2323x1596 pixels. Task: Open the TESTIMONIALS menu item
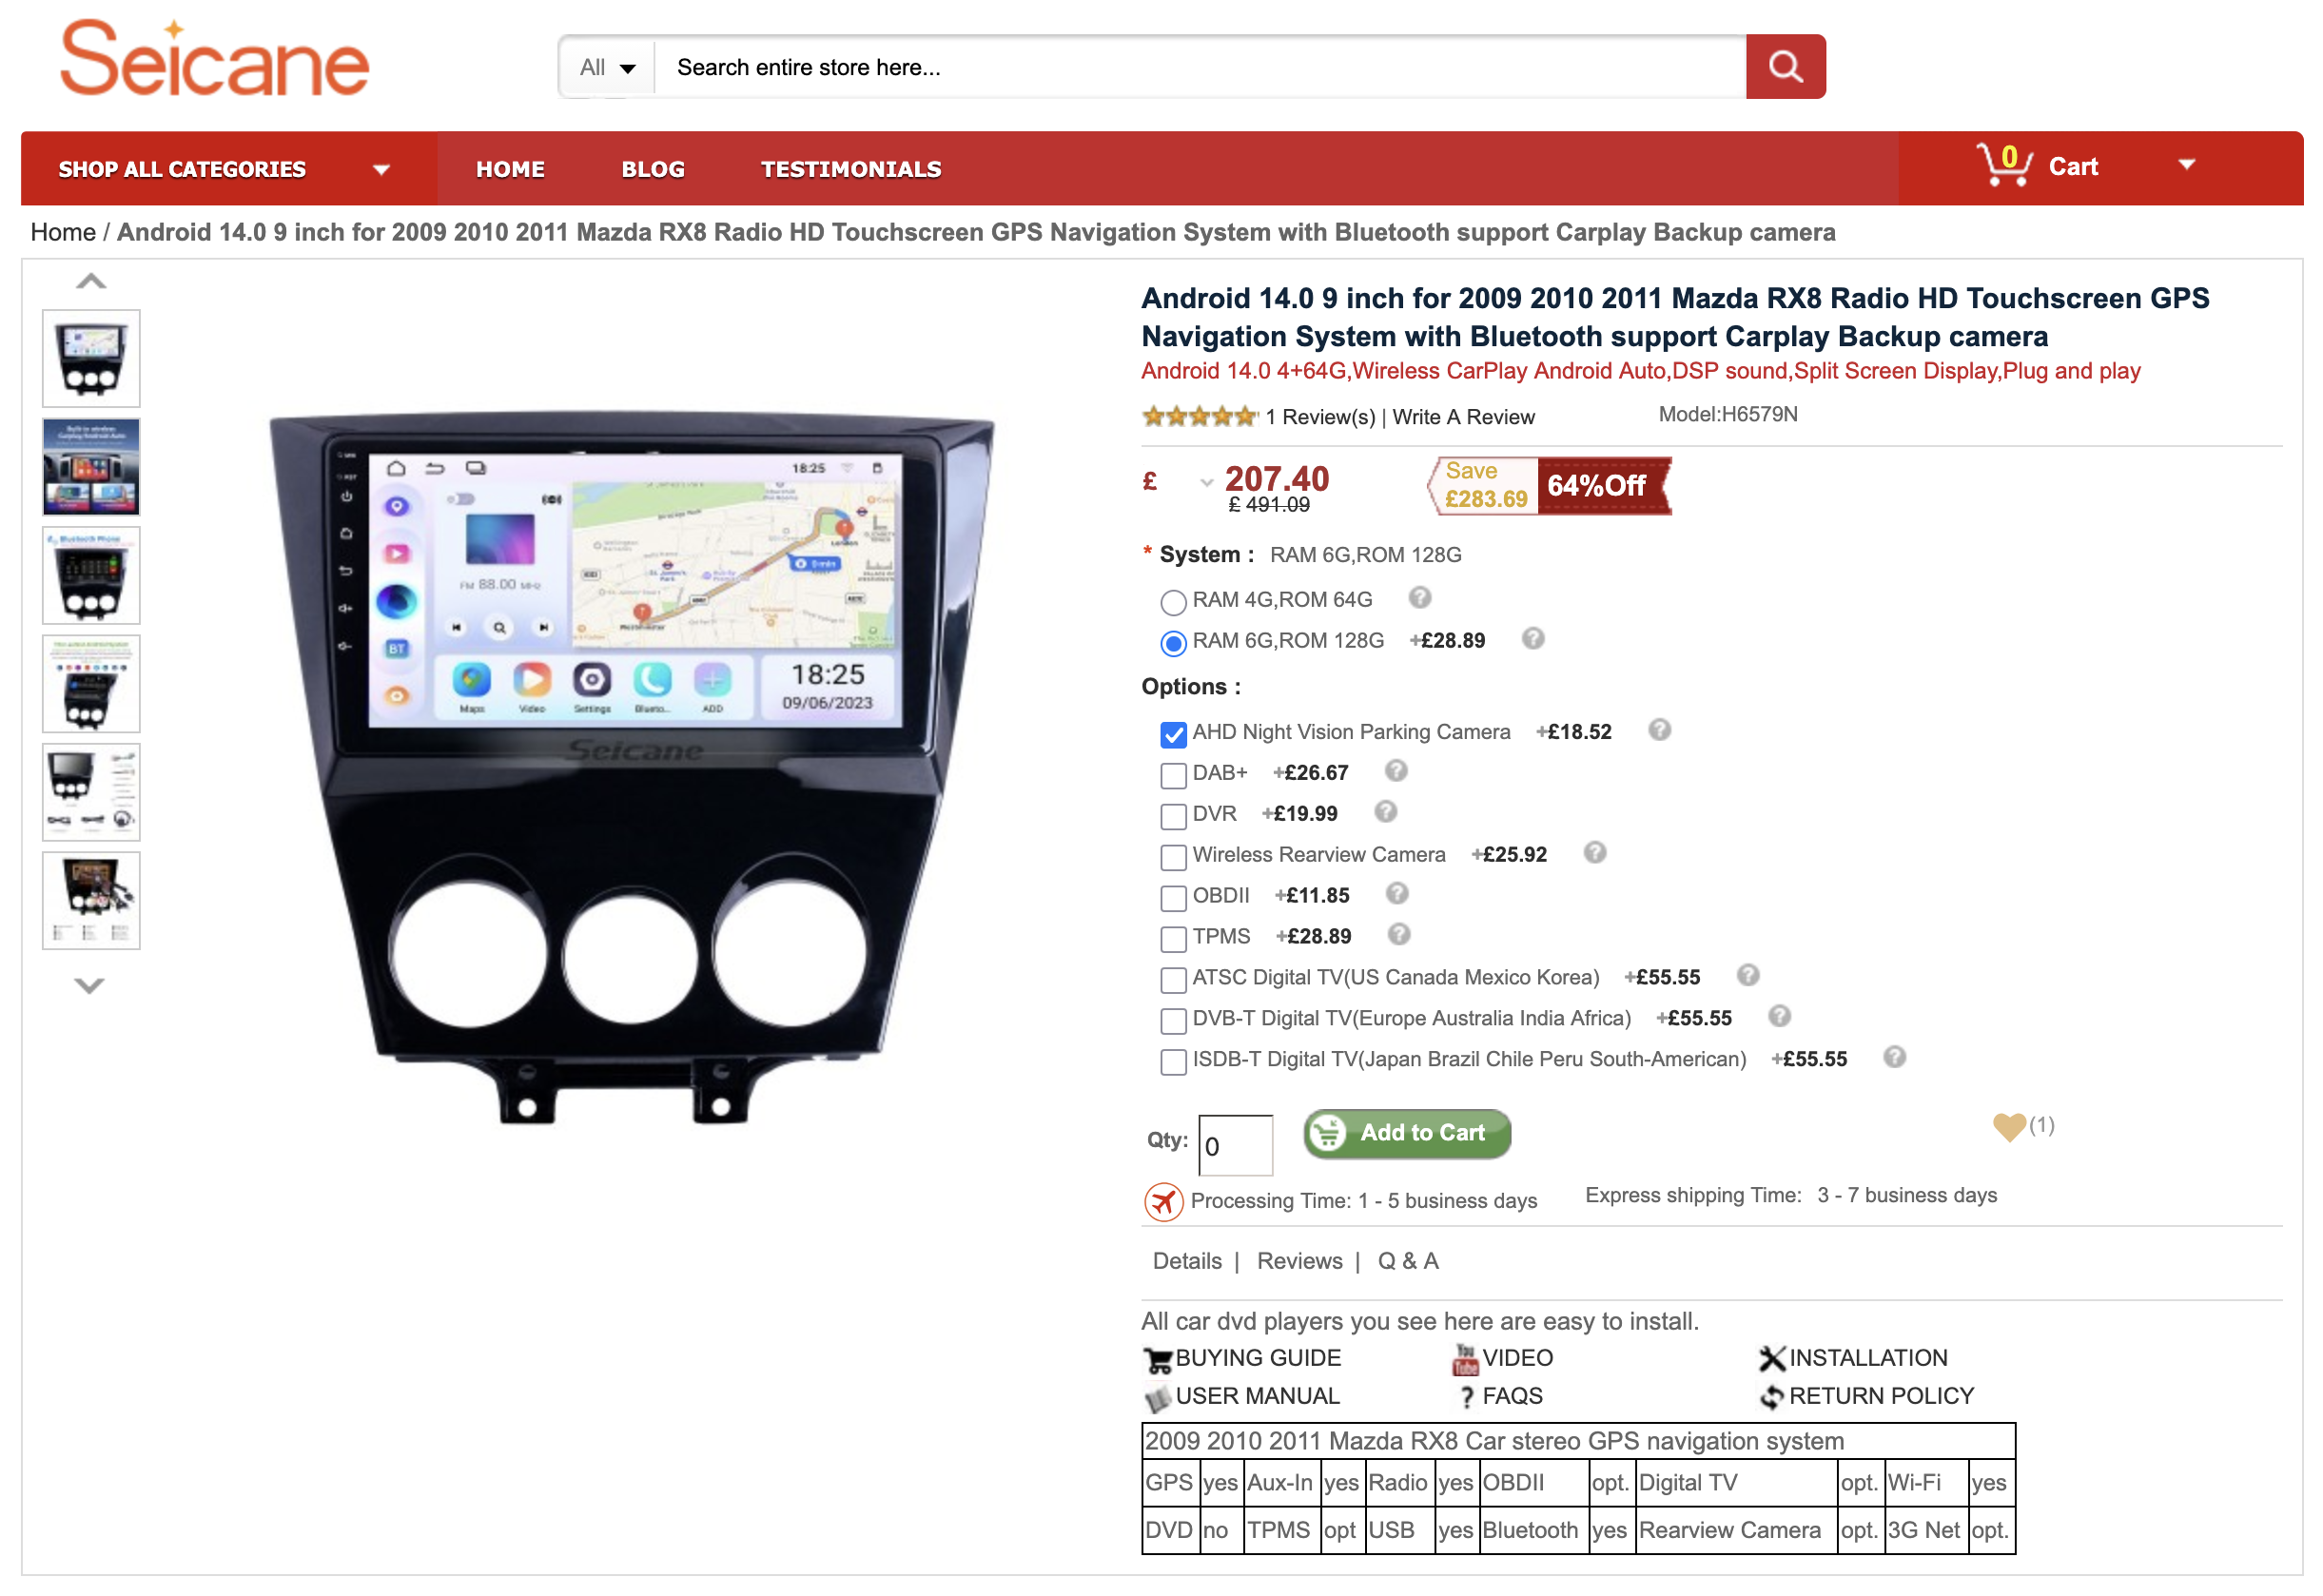tap(850, 168)
